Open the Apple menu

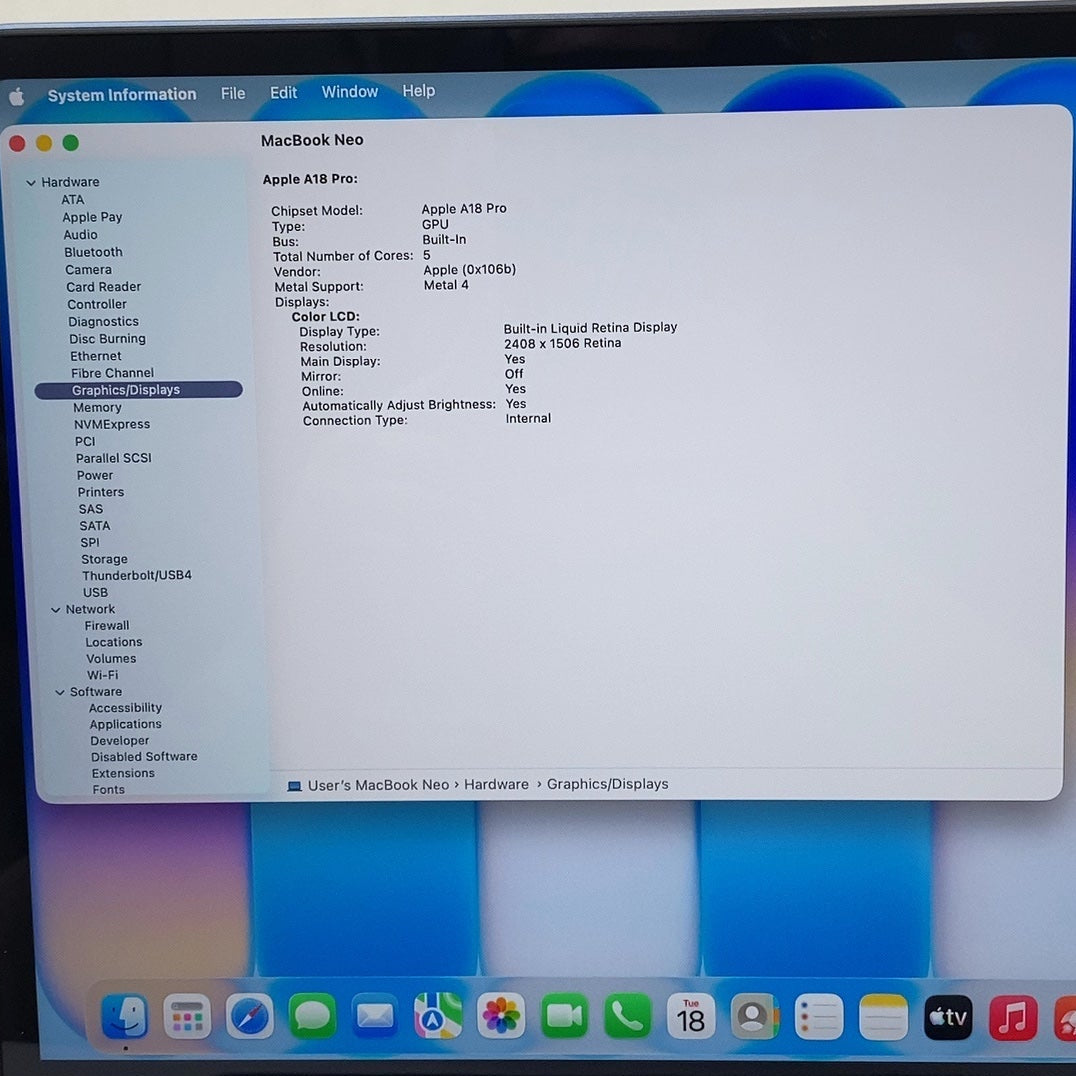click(17, 97)
